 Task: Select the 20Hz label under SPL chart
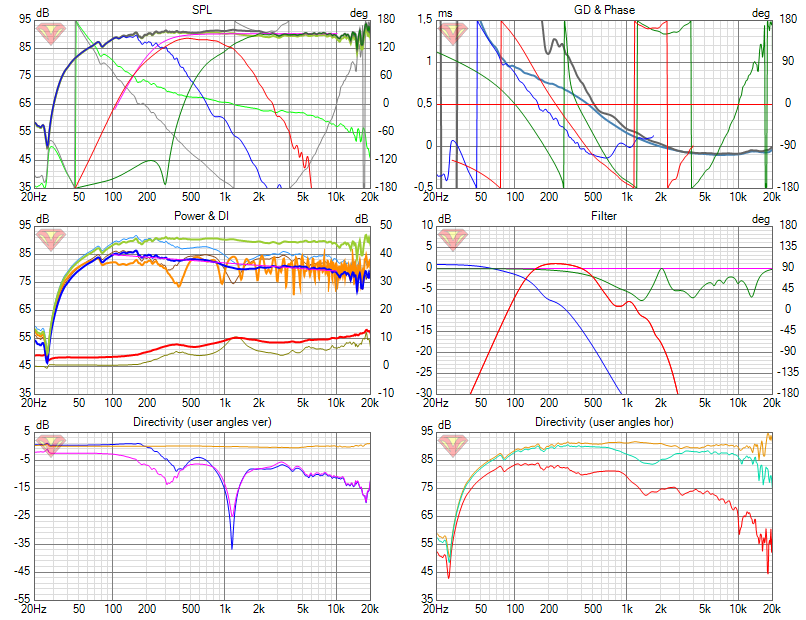(x=33, y=197)
